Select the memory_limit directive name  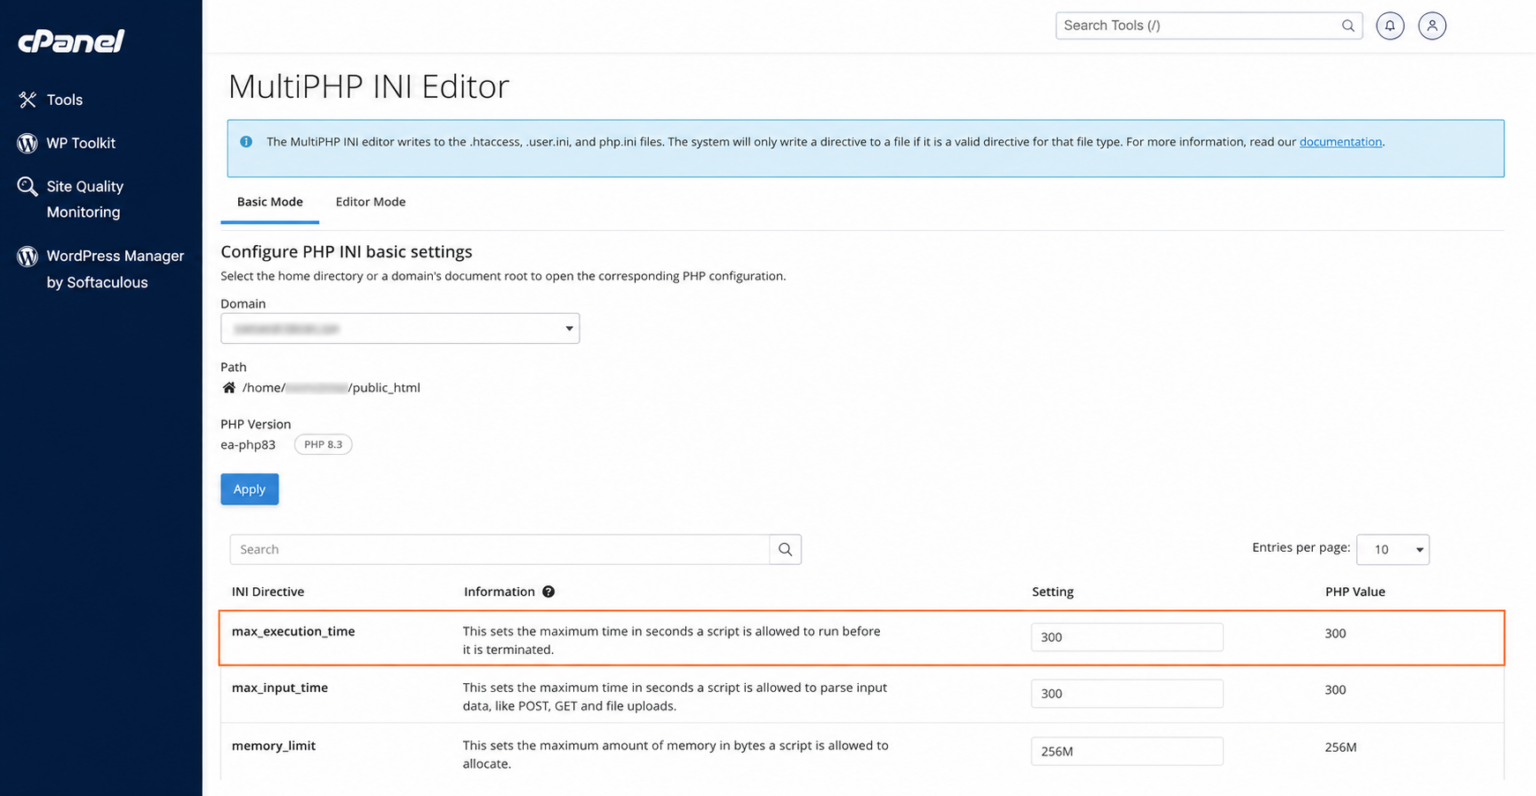274,746
